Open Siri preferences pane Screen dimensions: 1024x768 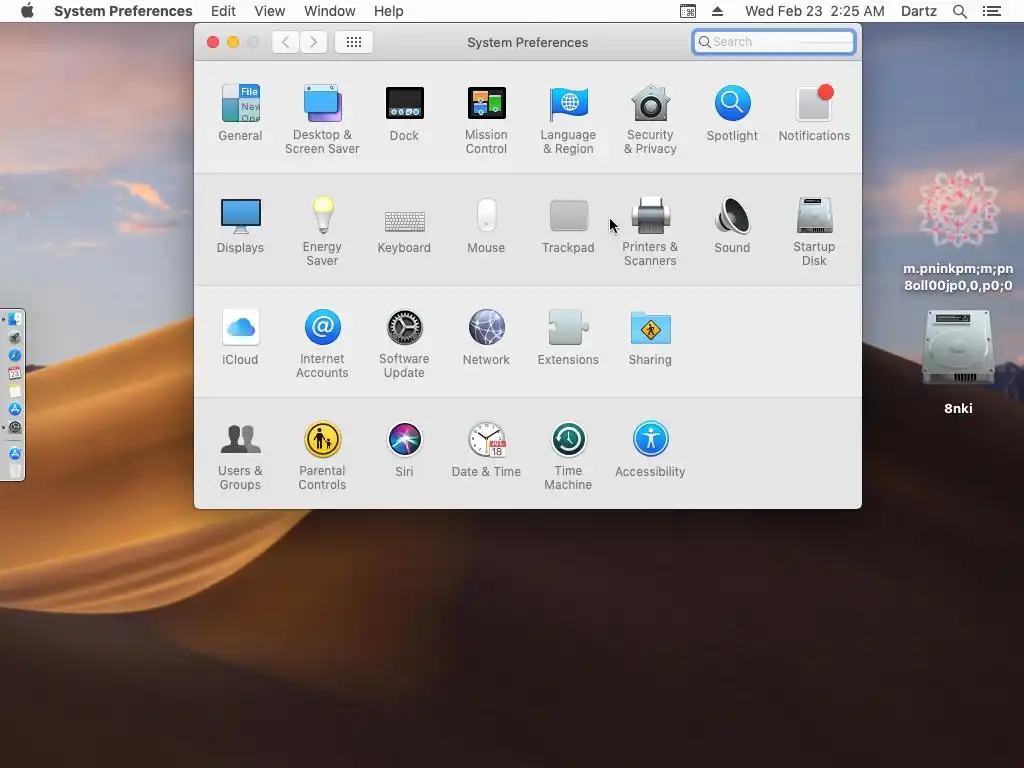coord(404,449)
